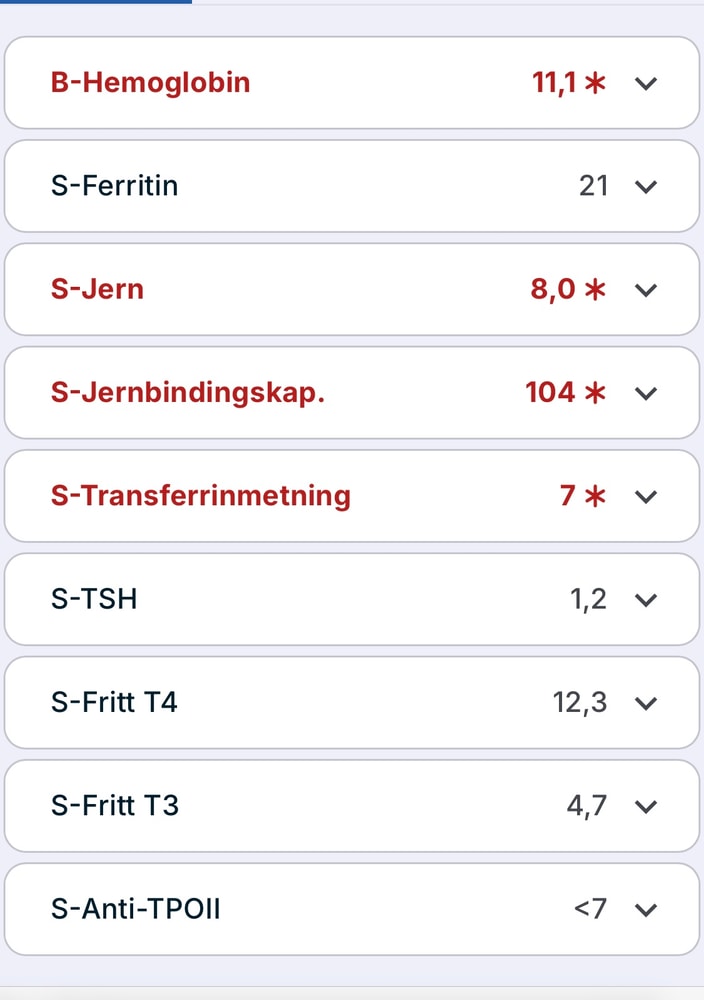
Task: Open the S-Anti-TPOII chevron arrow
Action: (646, 910)
